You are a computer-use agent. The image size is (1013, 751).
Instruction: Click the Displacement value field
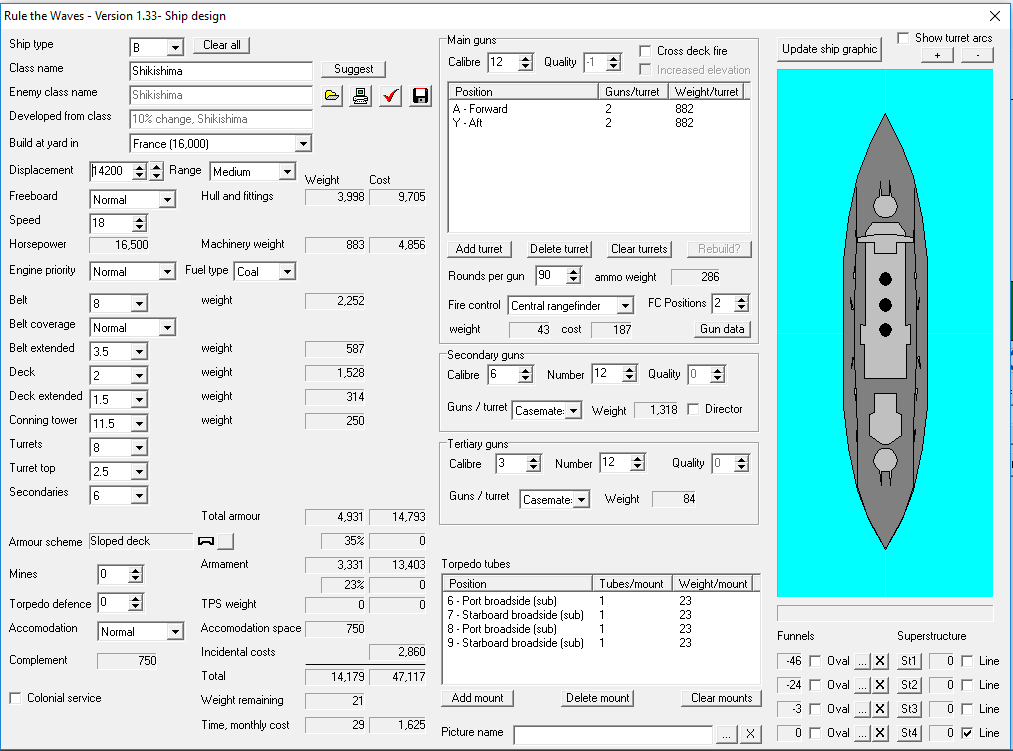pos(110,171)
